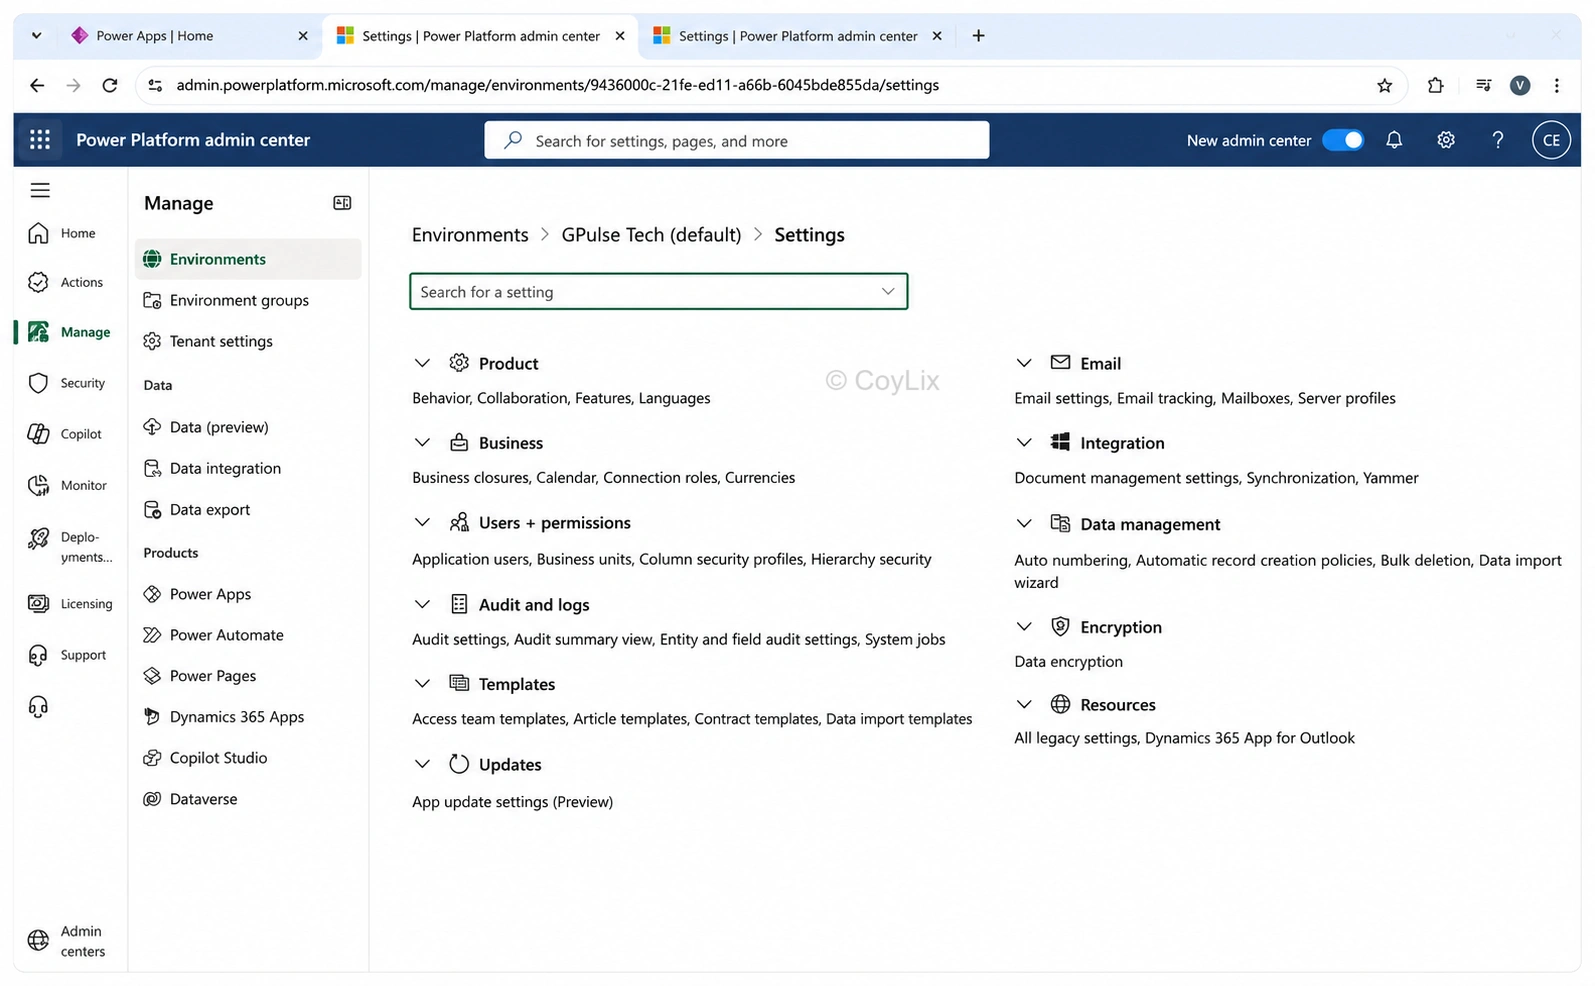Image resolution: width=1595 pixels, height=986 pixels.
Task: Click the header search box
Action: (x=736, y=141)
